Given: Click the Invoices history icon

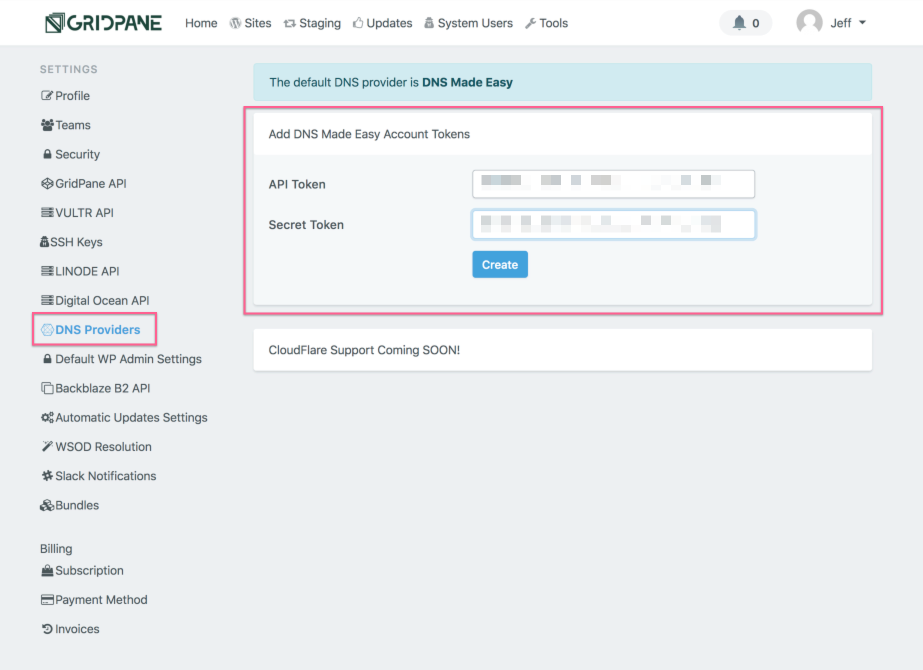Looking at the screenshot, I should (x=47, y=629).
